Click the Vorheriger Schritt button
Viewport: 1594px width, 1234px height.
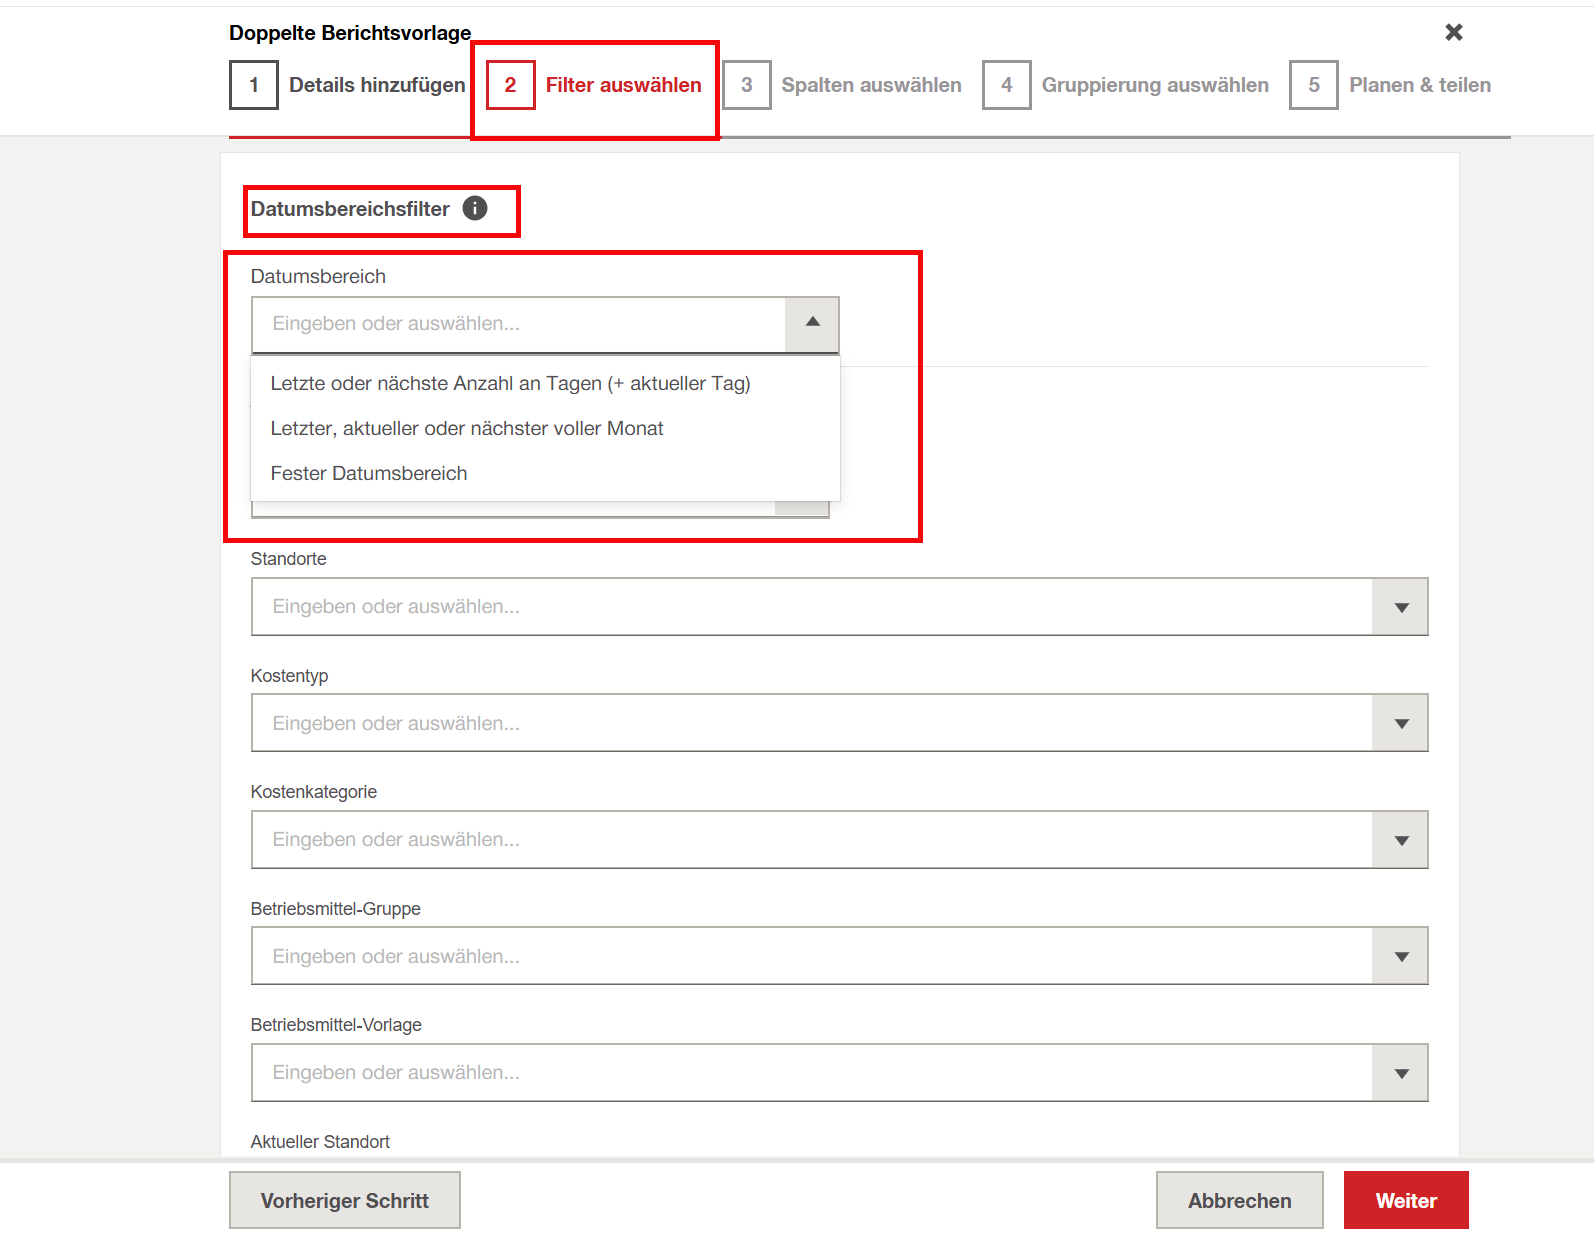345,1200
